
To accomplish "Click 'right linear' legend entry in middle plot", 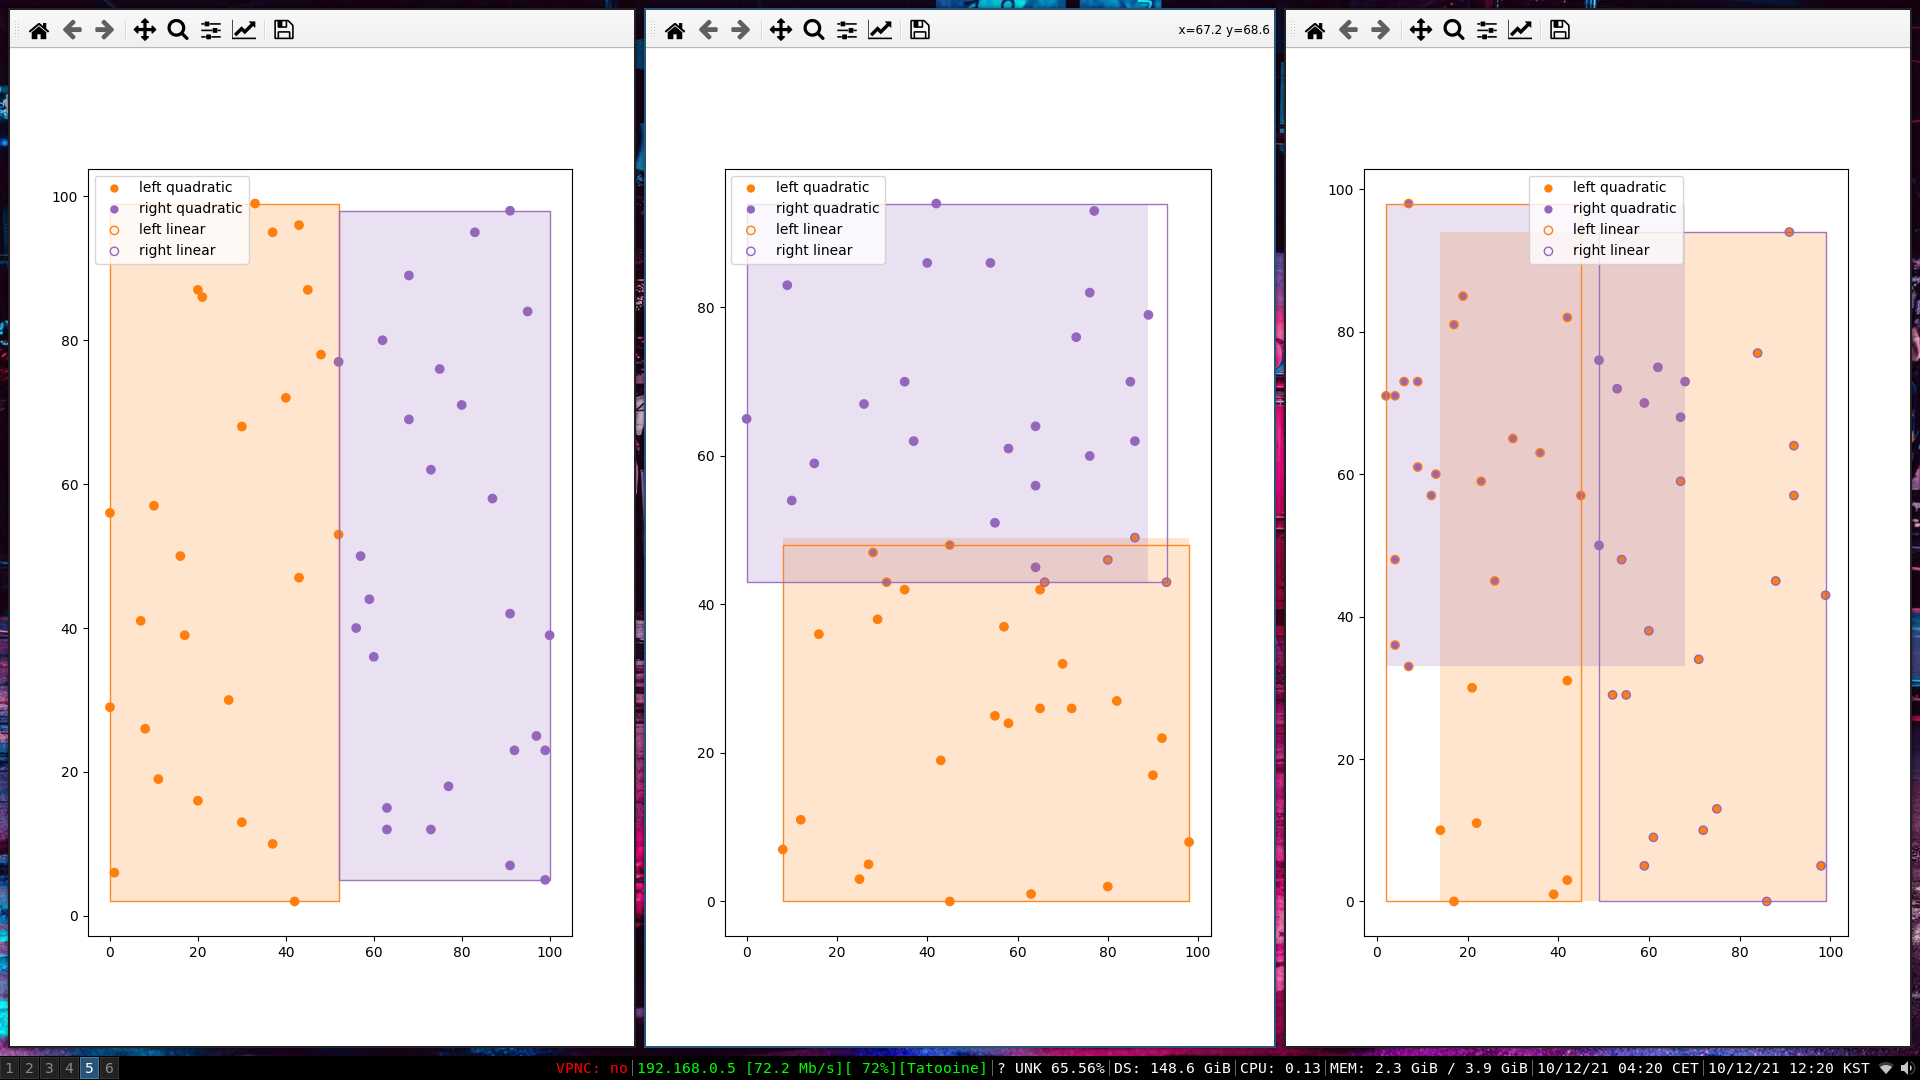I will (813, 250).
